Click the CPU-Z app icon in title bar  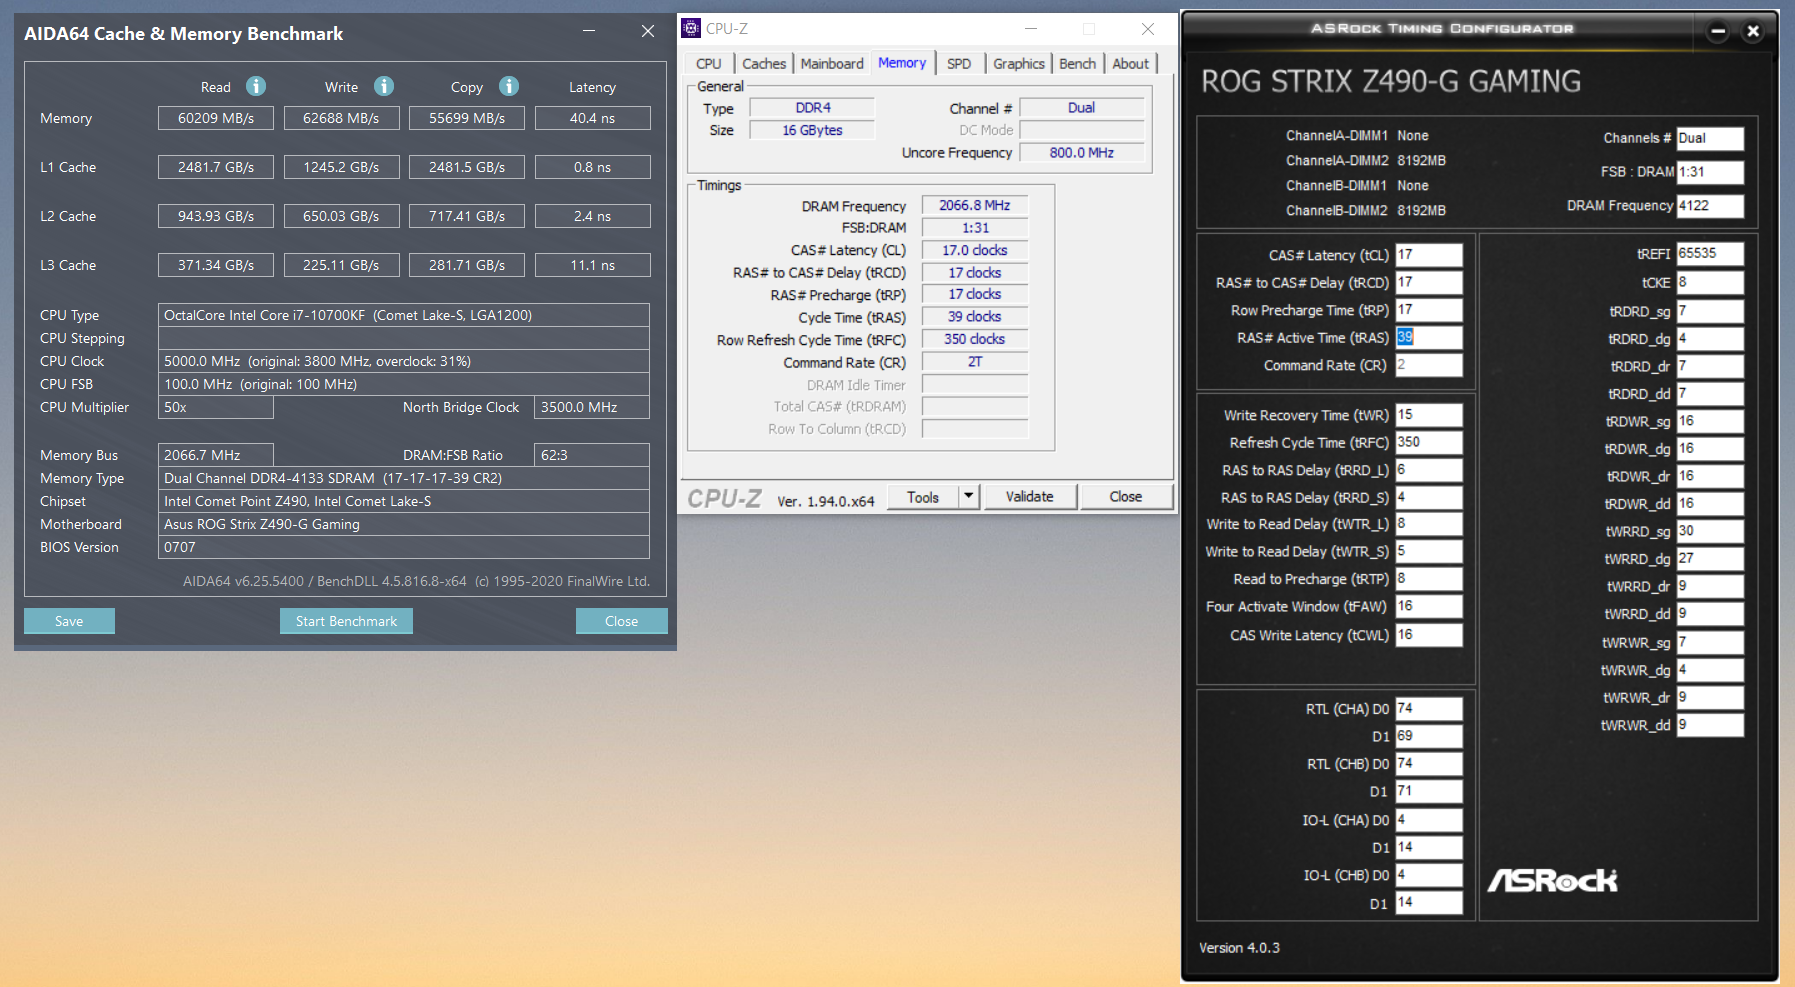point(691,29)
